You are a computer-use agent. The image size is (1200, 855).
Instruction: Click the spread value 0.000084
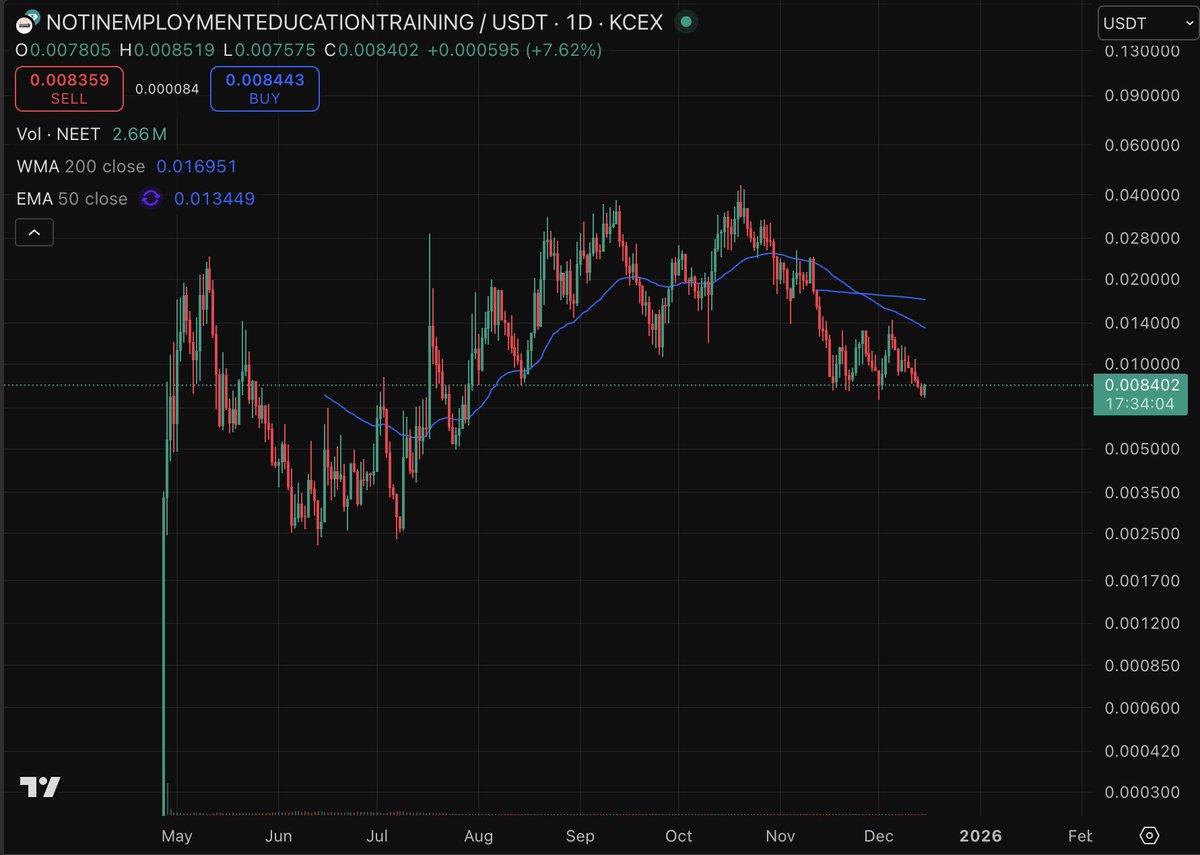pyautogui.click(x=166, y=89)
